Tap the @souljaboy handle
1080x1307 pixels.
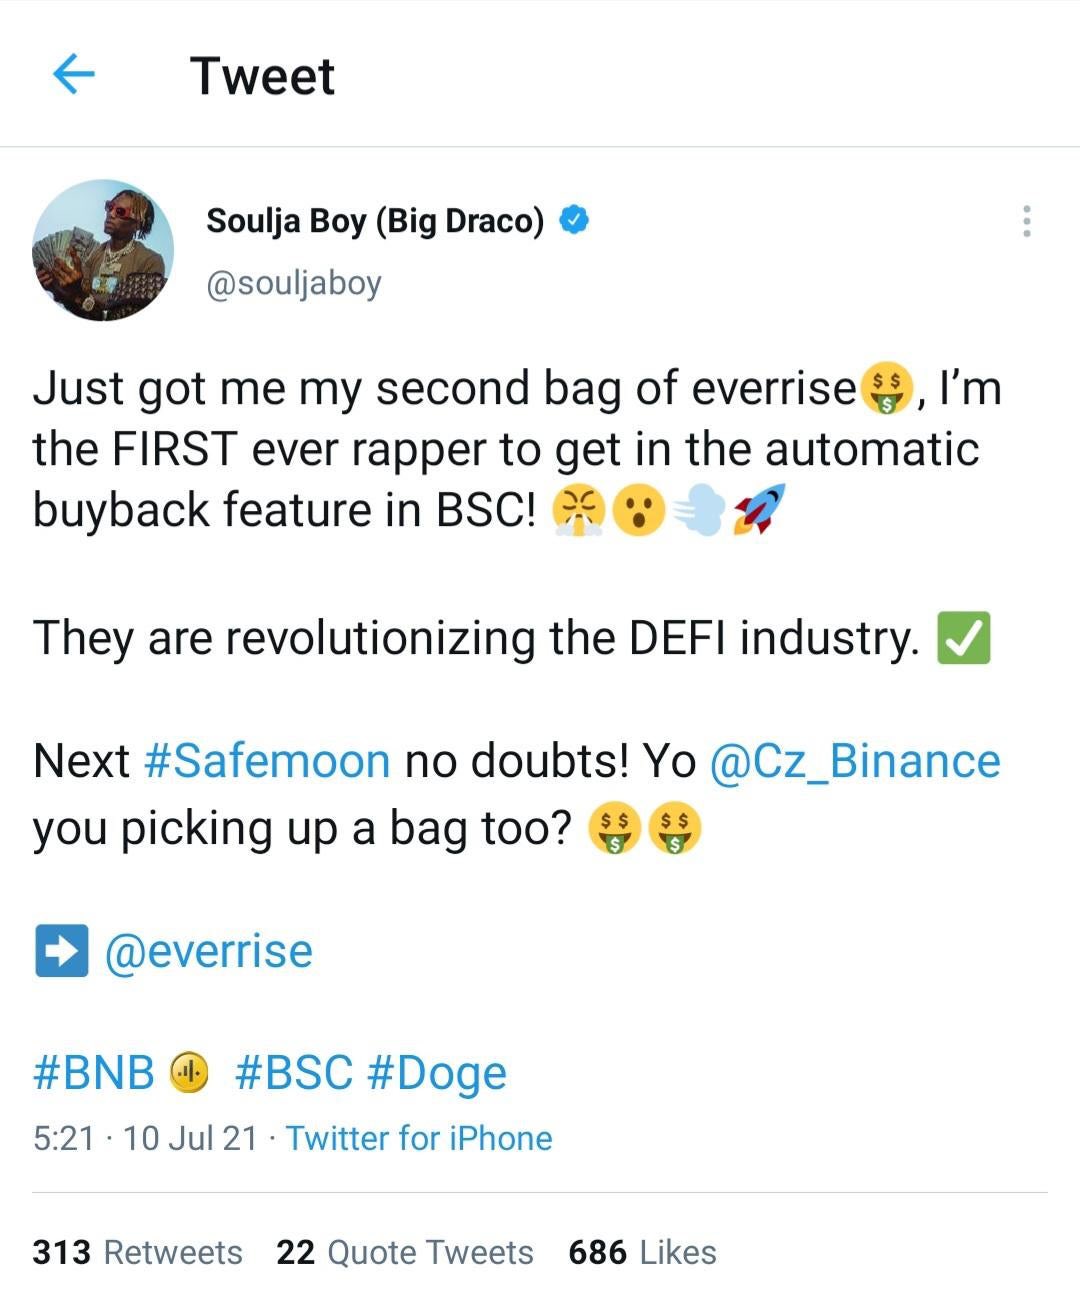[294, 283]
